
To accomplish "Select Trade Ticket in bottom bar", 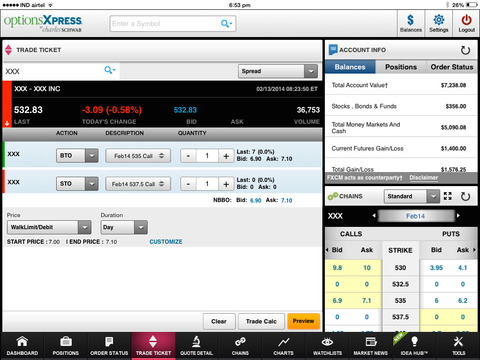I will [153, 346].
